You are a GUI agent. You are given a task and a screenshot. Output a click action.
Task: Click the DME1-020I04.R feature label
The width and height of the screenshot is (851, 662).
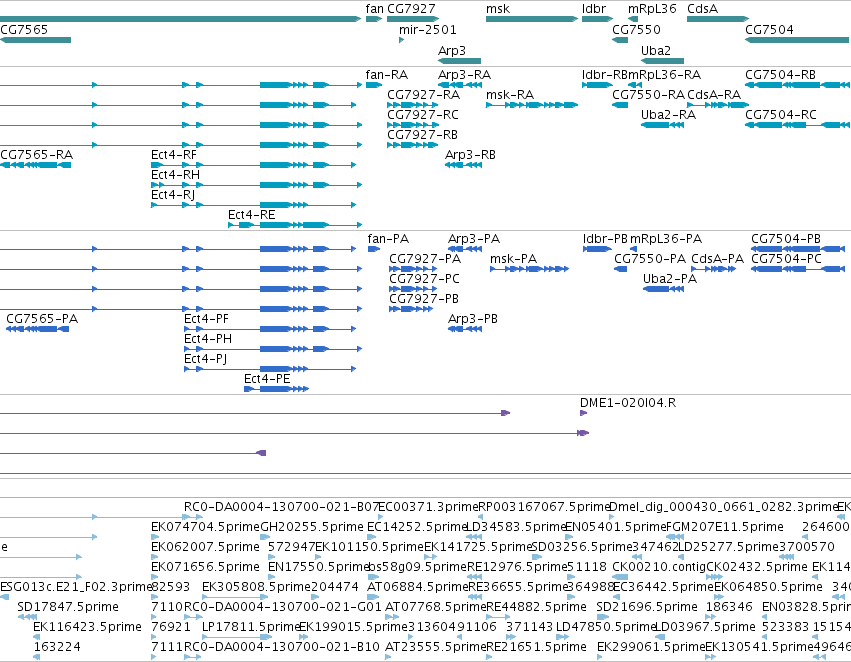(x=628, y=403)
